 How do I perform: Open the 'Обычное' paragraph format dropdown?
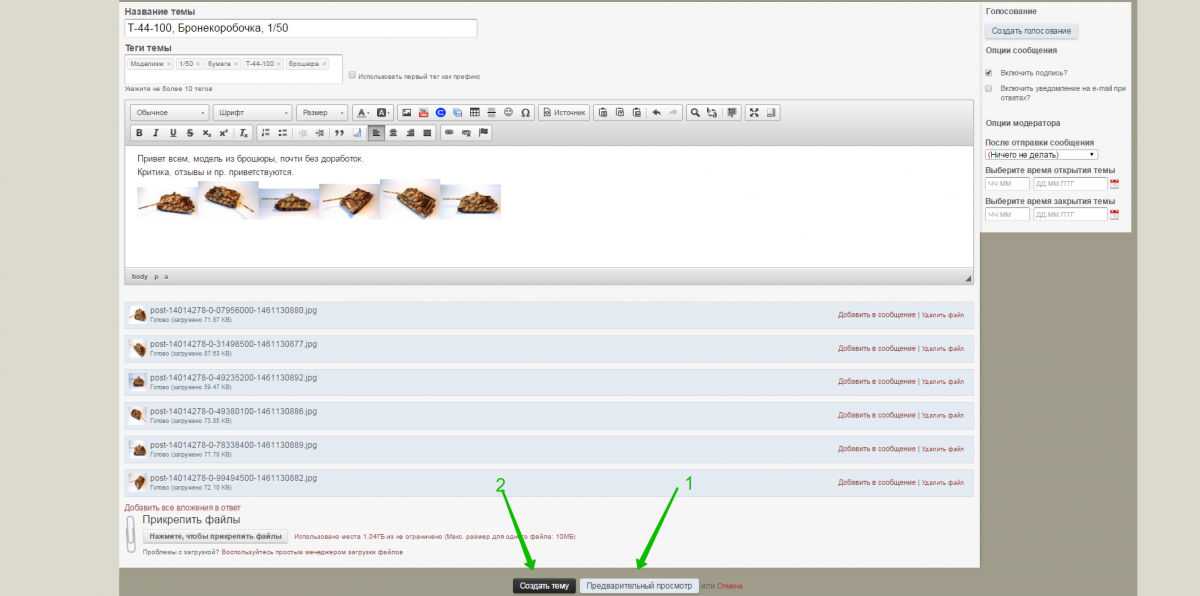pos(168,113)
